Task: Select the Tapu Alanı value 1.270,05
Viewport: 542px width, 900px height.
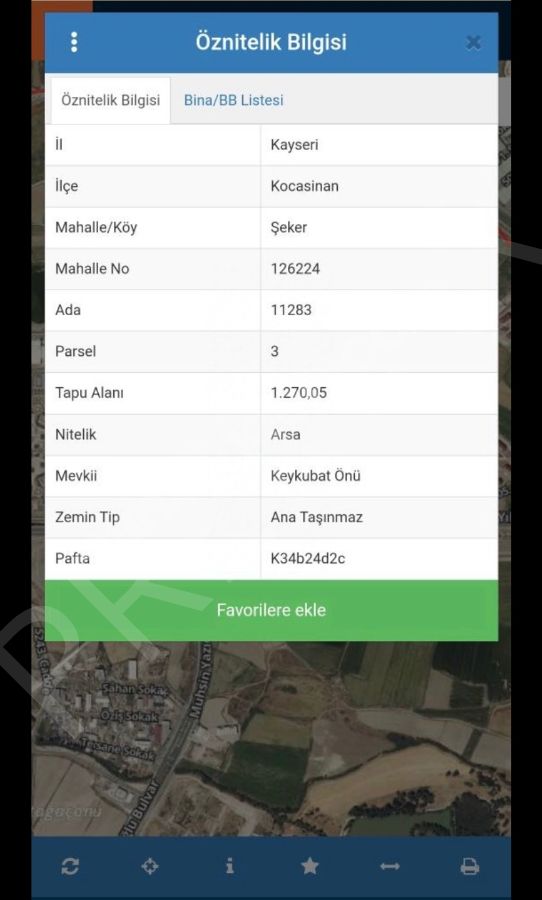Action: [299, 393]
